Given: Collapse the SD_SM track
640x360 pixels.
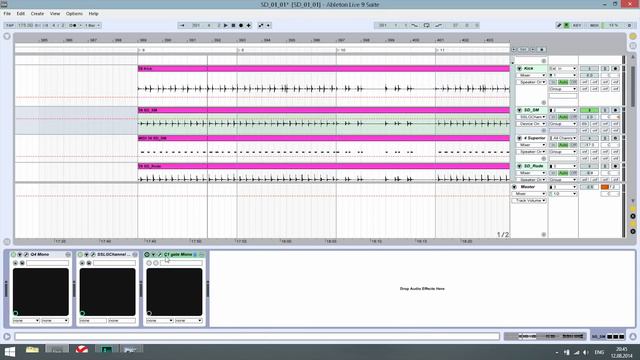Looking at the screenshot, I should click(519, 110).
